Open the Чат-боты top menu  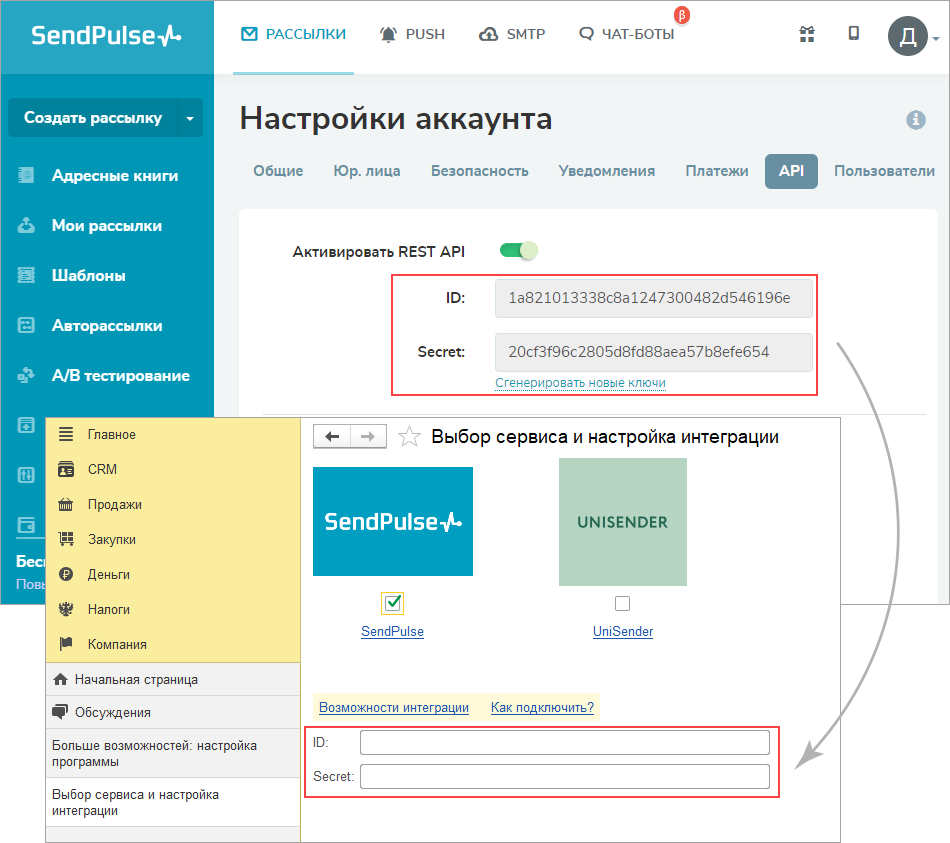point(626,35)
